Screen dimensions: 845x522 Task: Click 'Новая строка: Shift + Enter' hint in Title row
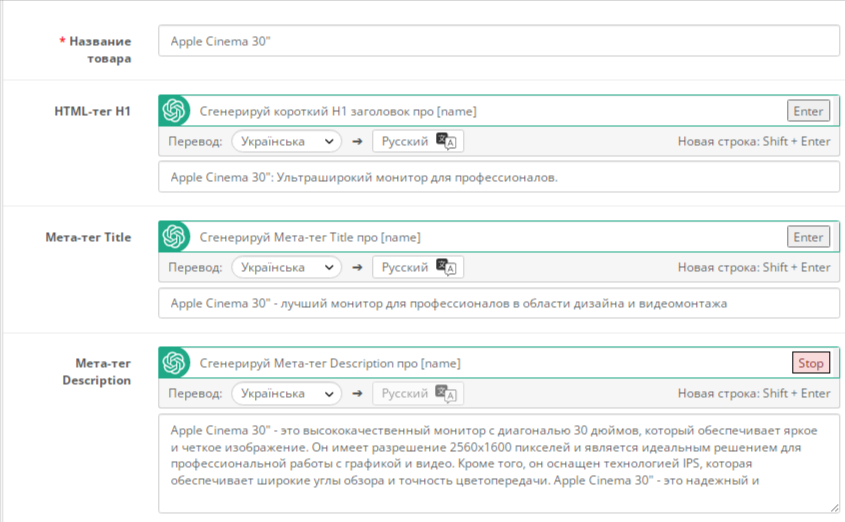pos(754,268)
